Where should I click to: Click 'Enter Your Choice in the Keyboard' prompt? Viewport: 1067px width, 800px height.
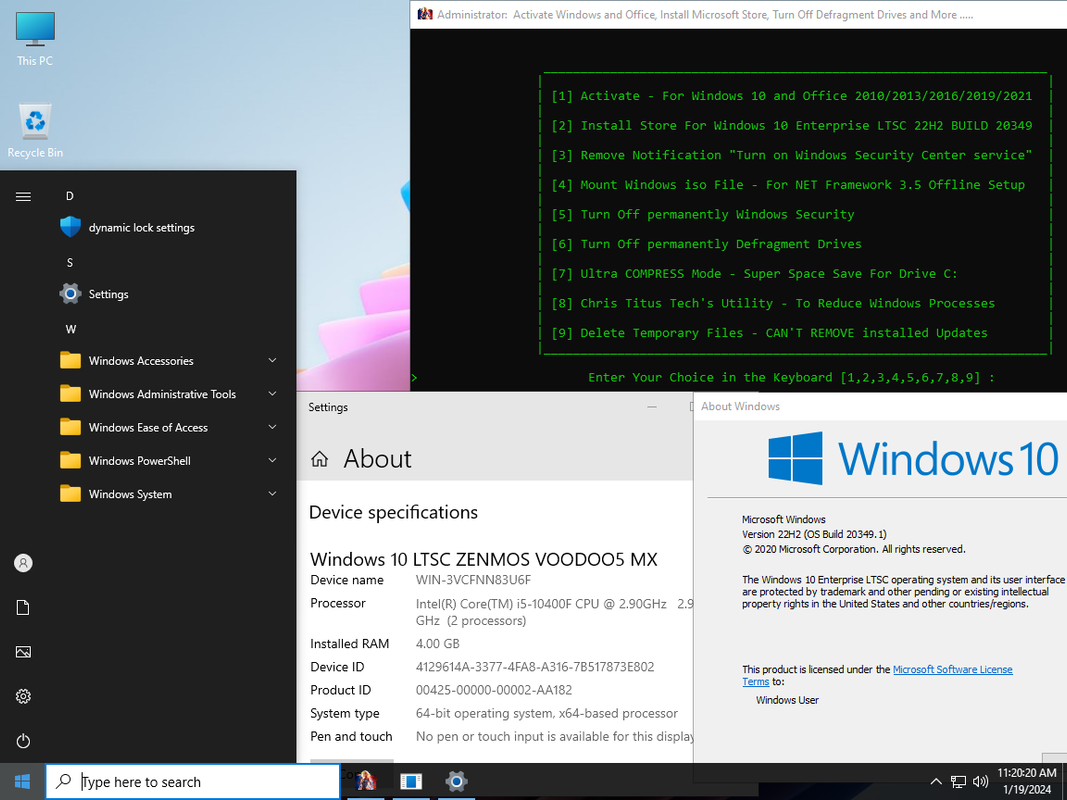click(791, 377)
